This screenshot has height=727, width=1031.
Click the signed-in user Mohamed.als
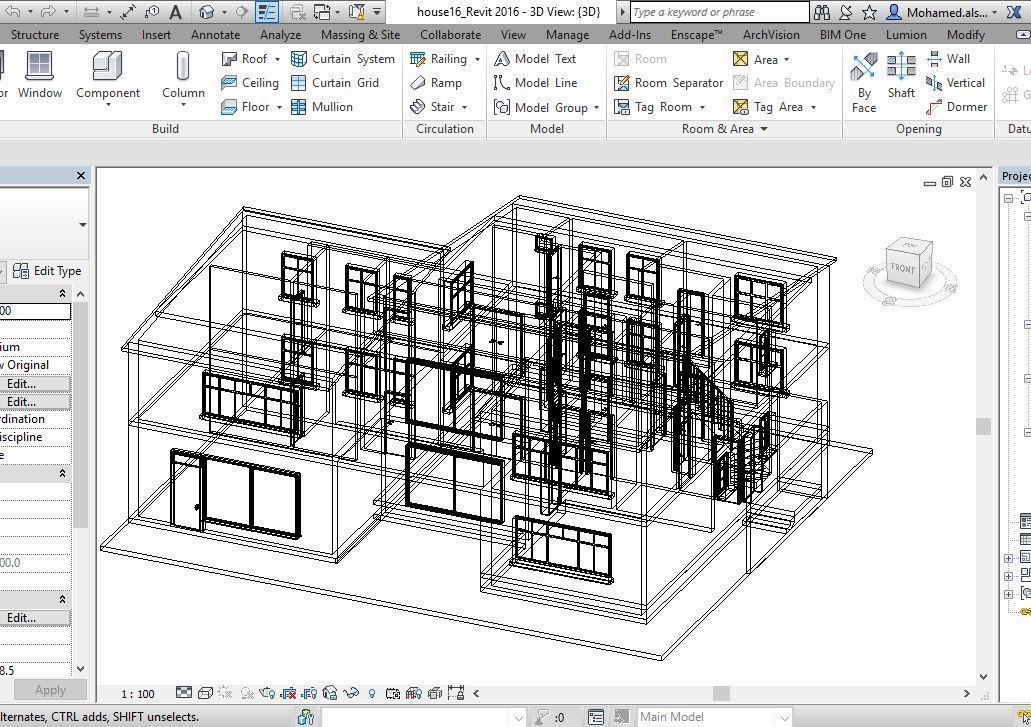point(942,12)
